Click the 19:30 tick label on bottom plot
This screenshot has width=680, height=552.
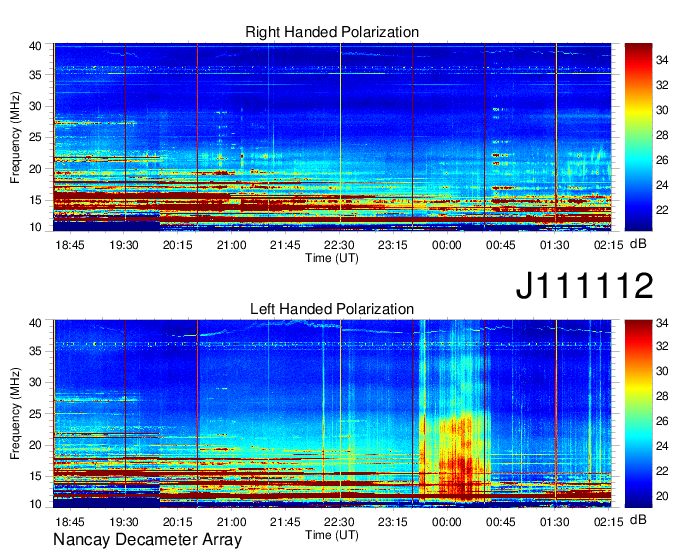tap(124, 522)
